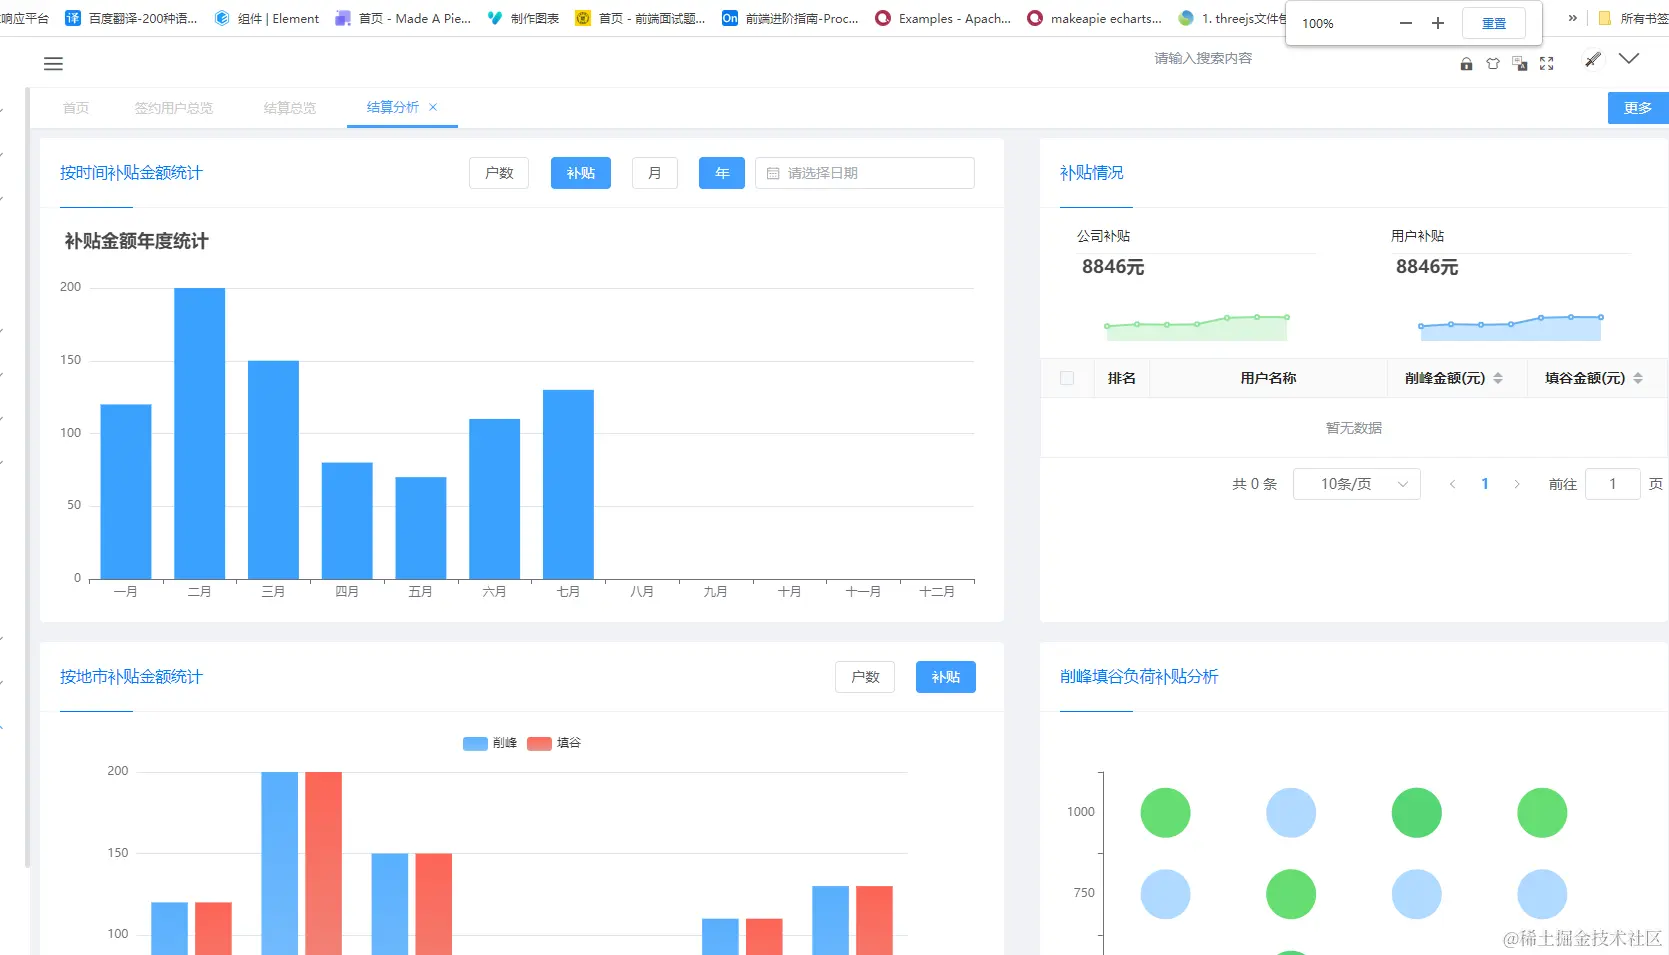
Task: Open makeapie echarts bookmark
Action: click(x=1095, y=18)
